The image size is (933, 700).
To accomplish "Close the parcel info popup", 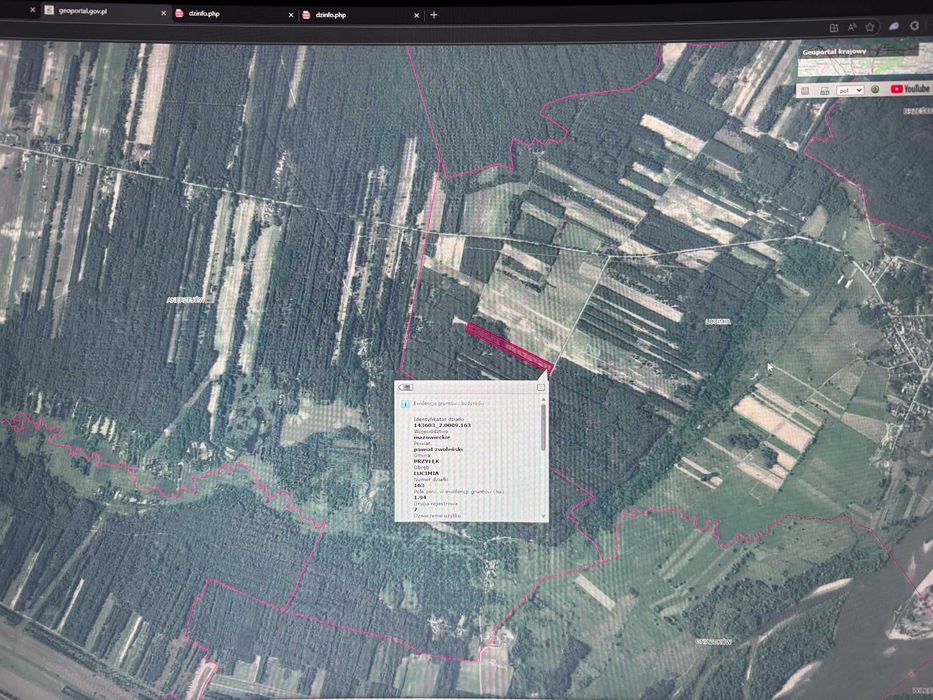I will pos(540,388).
